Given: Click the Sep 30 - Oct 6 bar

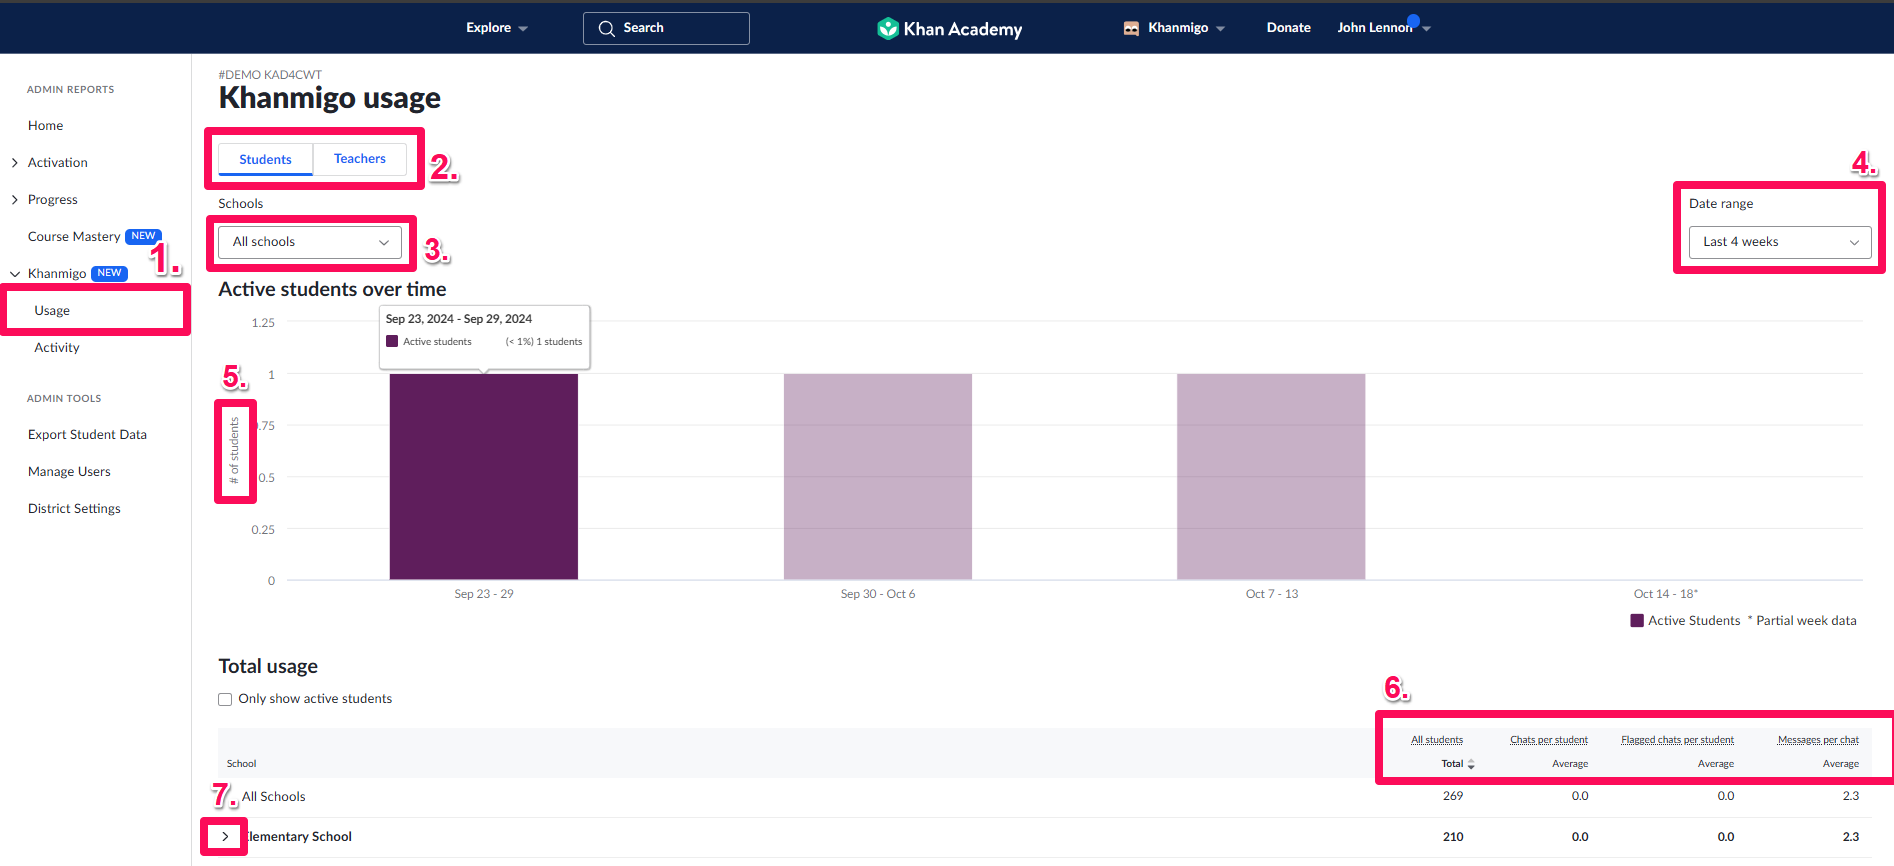Looking at the screenshot, I should point(878,477).
